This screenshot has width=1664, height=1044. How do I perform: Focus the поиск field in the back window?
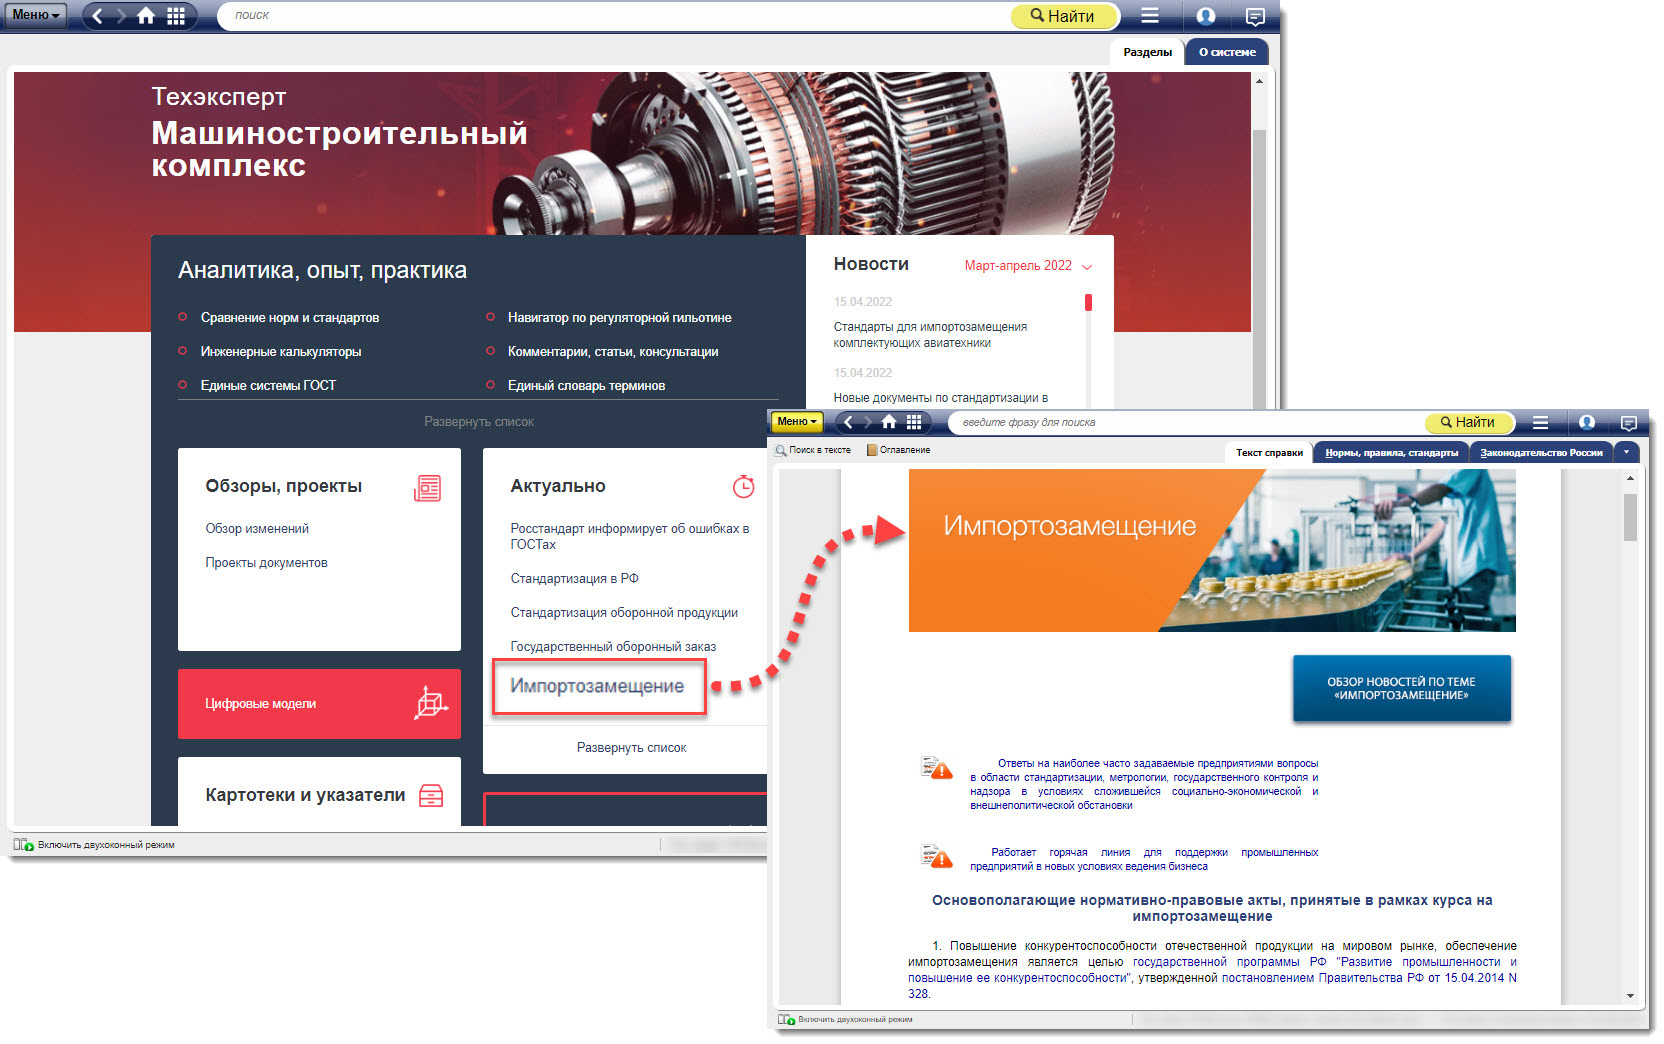[615, 16]
